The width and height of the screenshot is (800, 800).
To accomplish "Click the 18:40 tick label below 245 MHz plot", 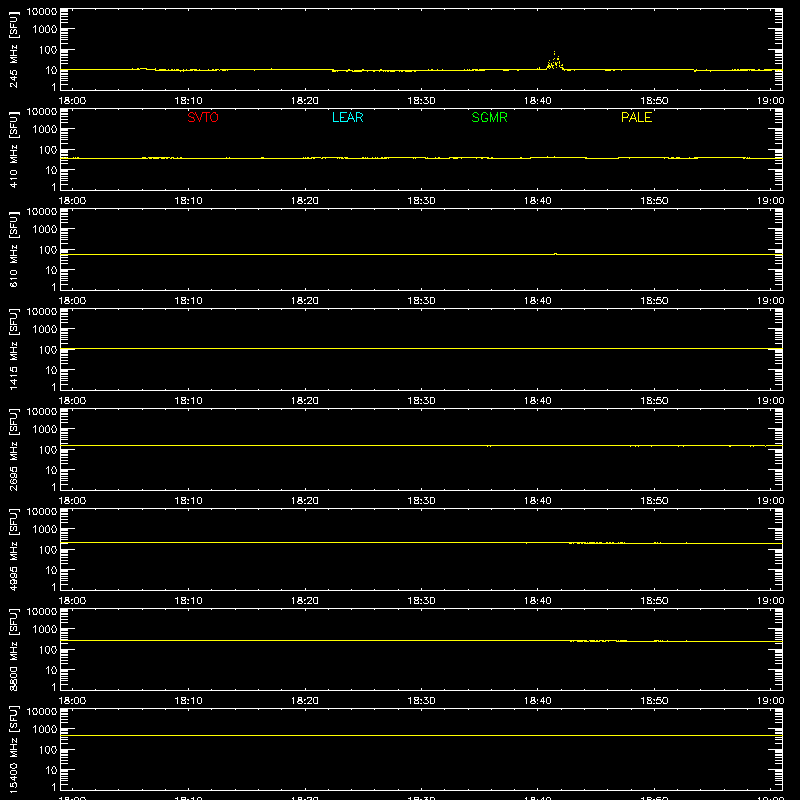I will point(537,101).
